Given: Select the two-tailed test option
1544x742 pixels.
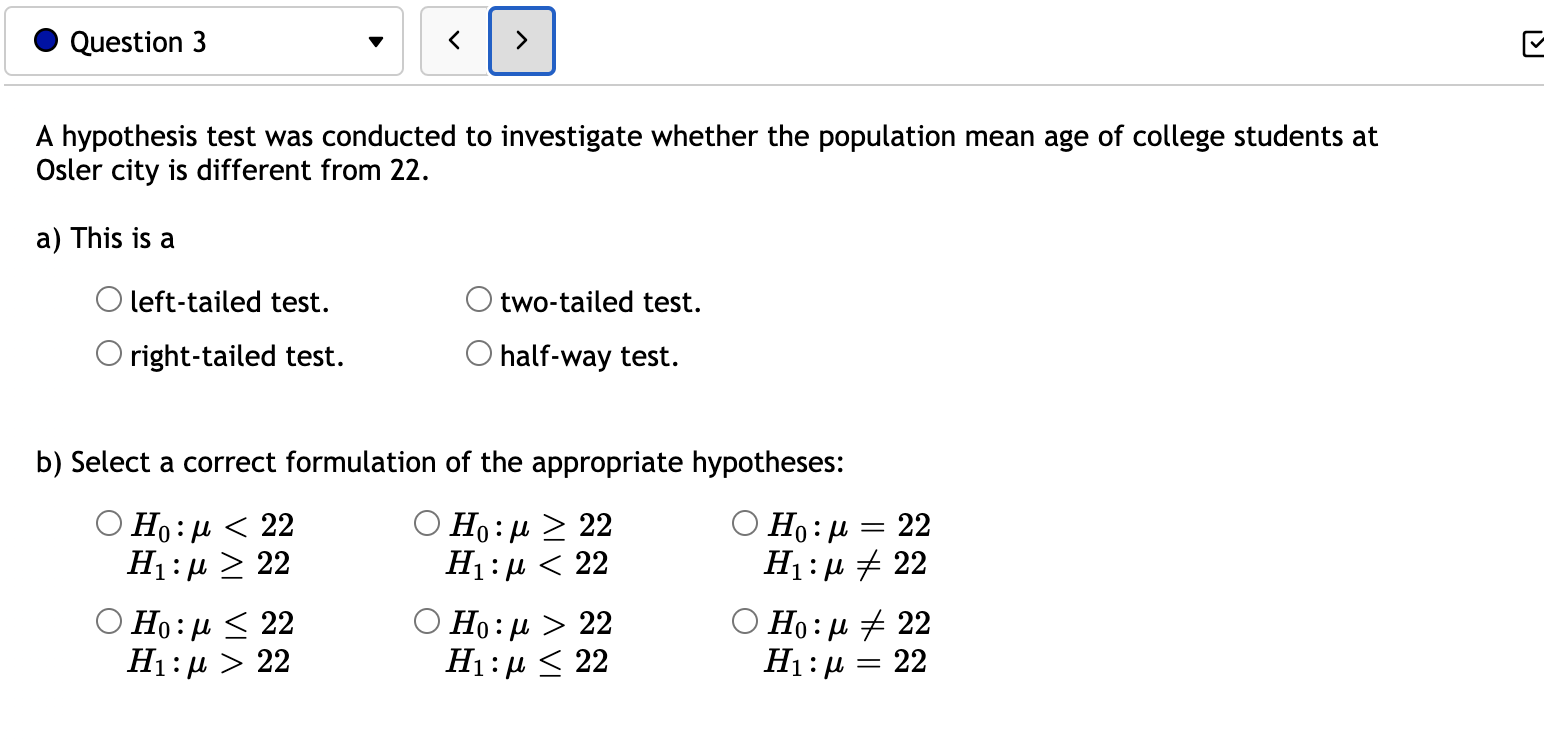Looking at the screenshot, I should click(478, 298).
